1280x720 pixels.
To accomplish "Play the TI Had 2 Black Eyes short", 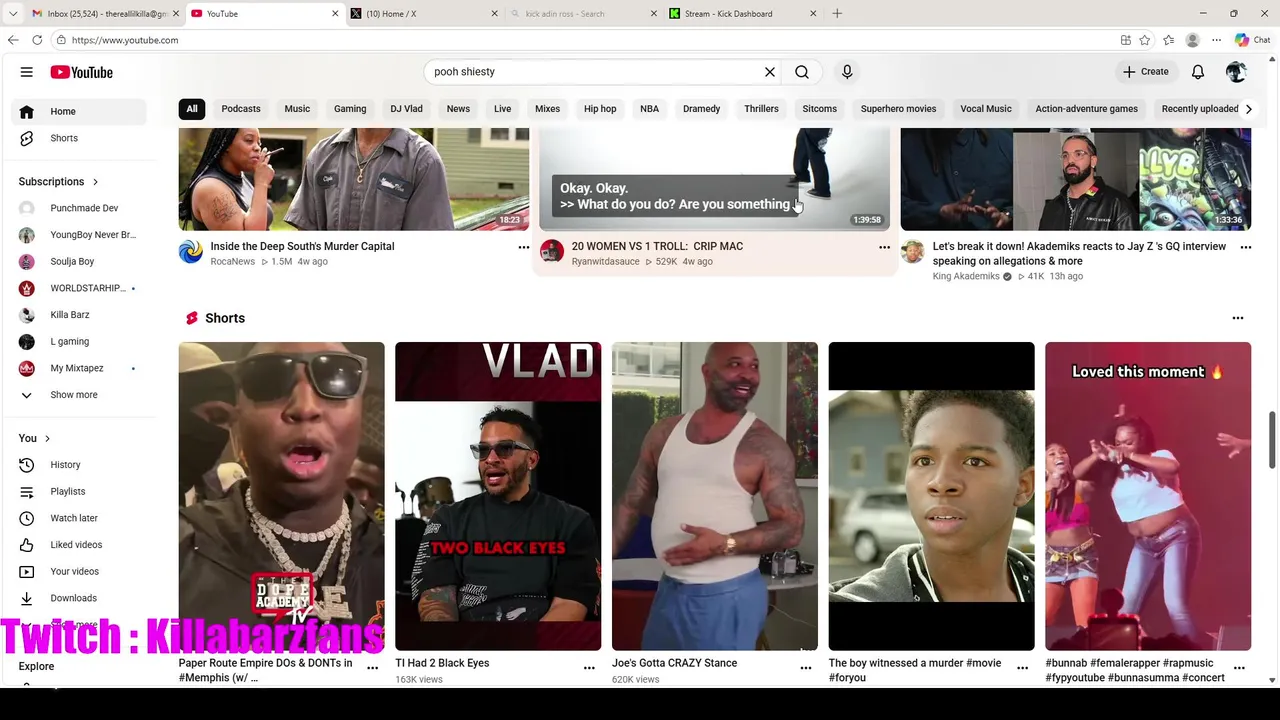I will coord(498,496).
